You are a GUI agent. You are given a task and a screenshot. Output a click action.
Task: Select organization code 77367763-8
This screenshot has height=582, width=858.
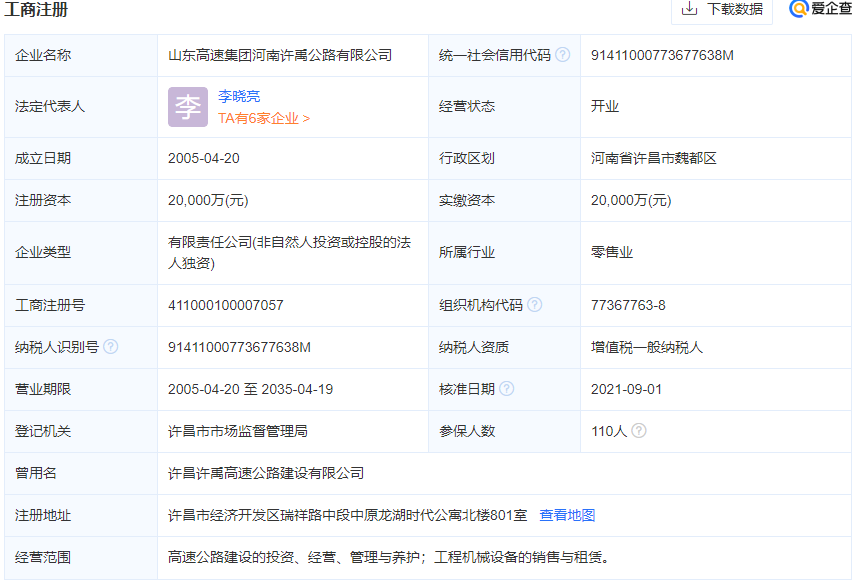(628, 305)
